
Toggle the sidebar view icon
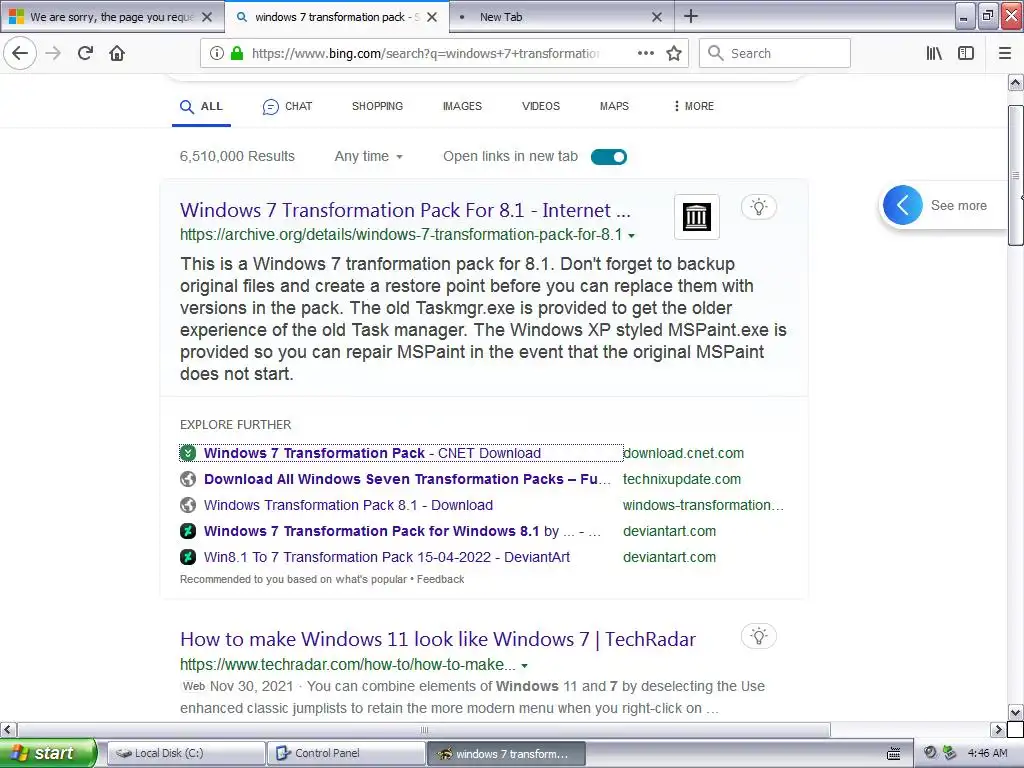pyautogui.click(x=966, y=53)
